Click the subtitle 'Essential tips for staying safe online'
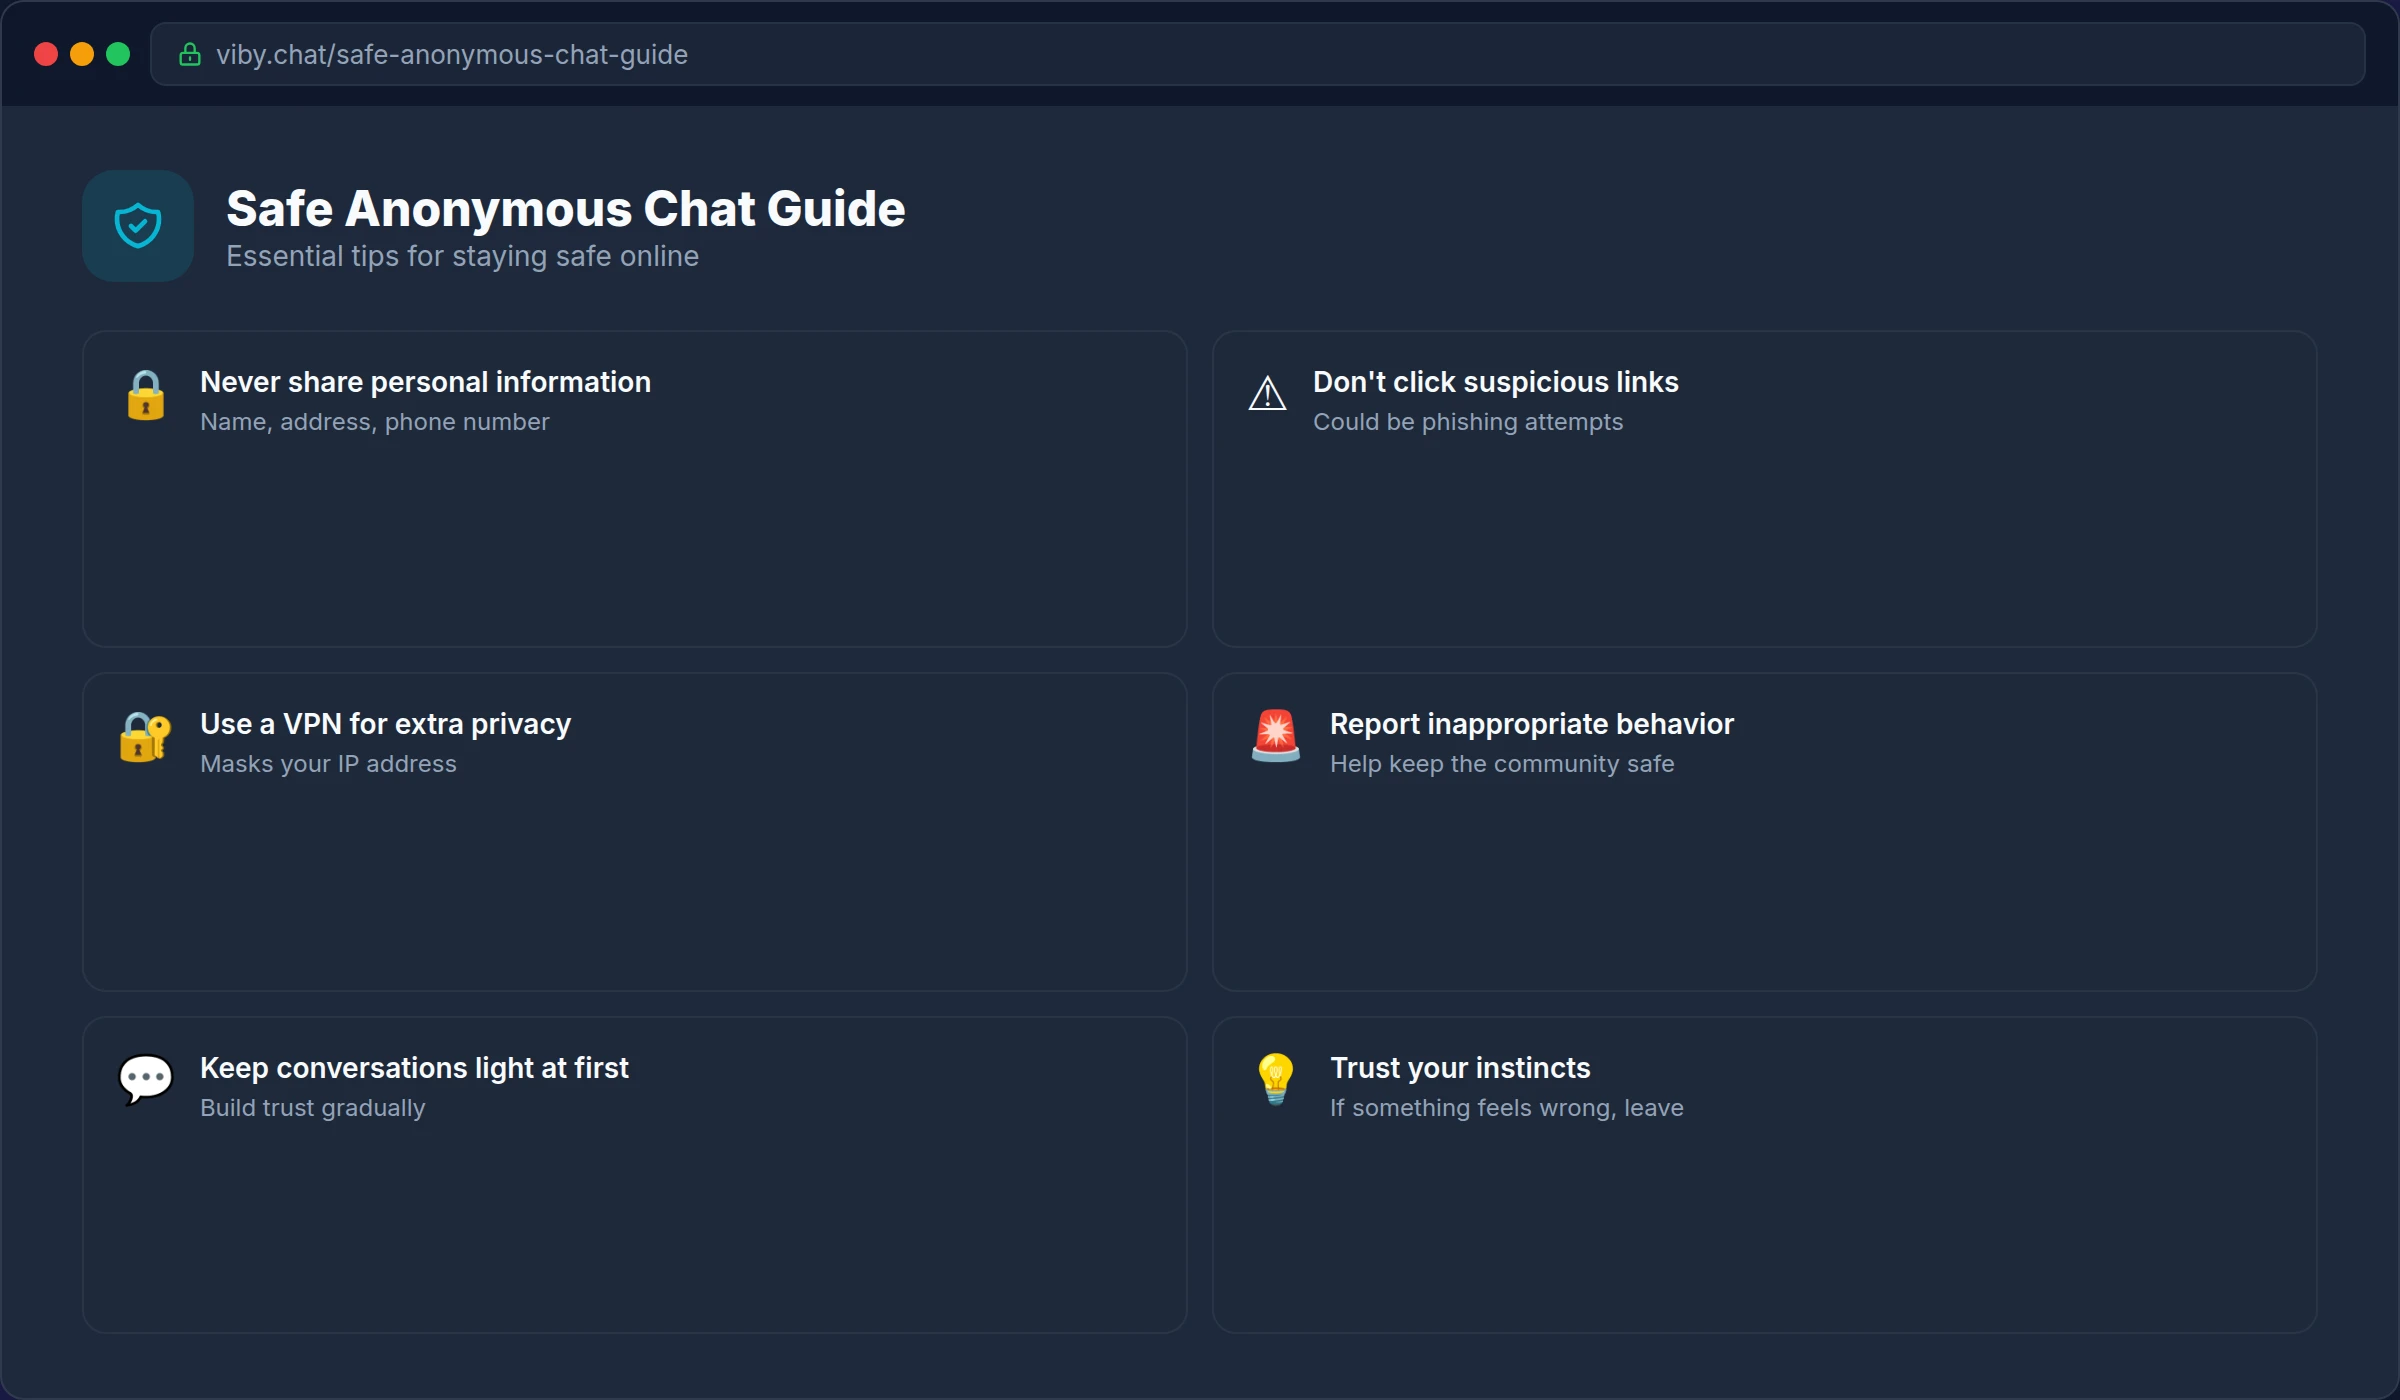 [462, 257]
